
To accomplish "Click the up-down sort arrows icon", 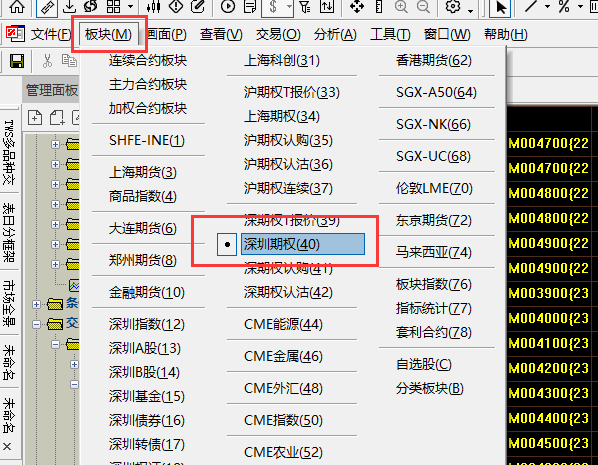I will (327, 7).
